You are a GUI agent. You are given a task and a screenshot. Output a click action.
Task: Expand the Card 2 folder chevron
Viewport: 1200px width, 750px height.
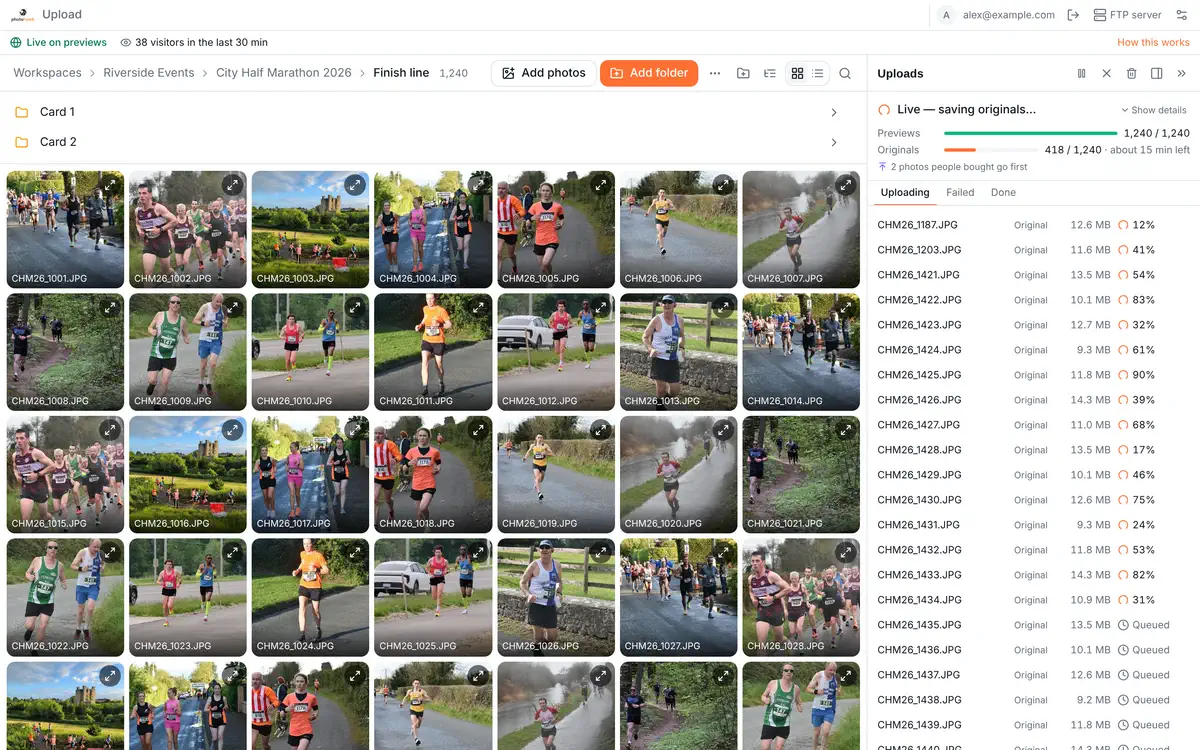coord(834,142)
